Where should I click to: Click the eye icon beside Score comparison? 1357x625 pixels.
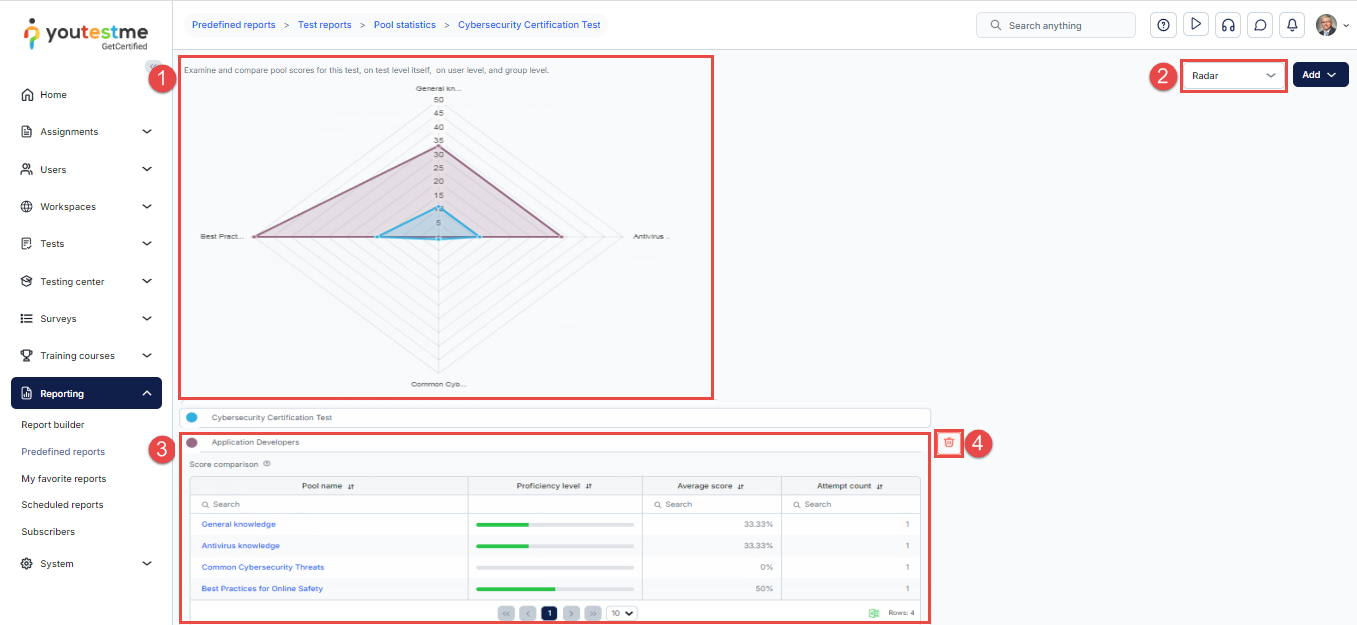[267, 464]
